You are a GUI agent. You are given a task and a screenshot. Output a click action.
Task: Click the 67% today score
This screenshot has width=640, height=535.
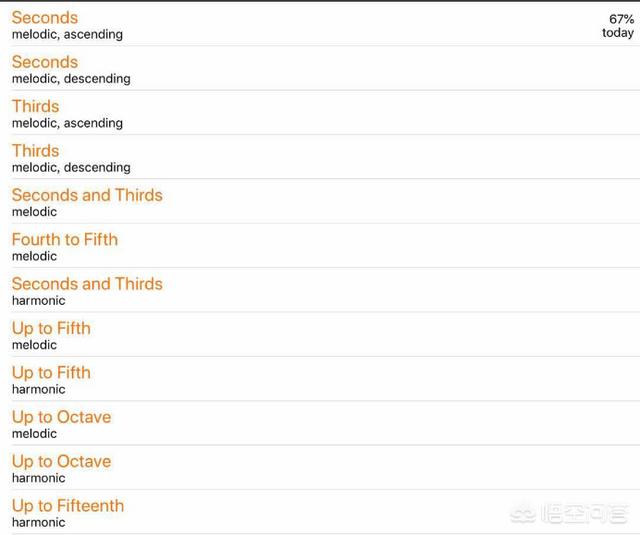[x=619, y=26]
